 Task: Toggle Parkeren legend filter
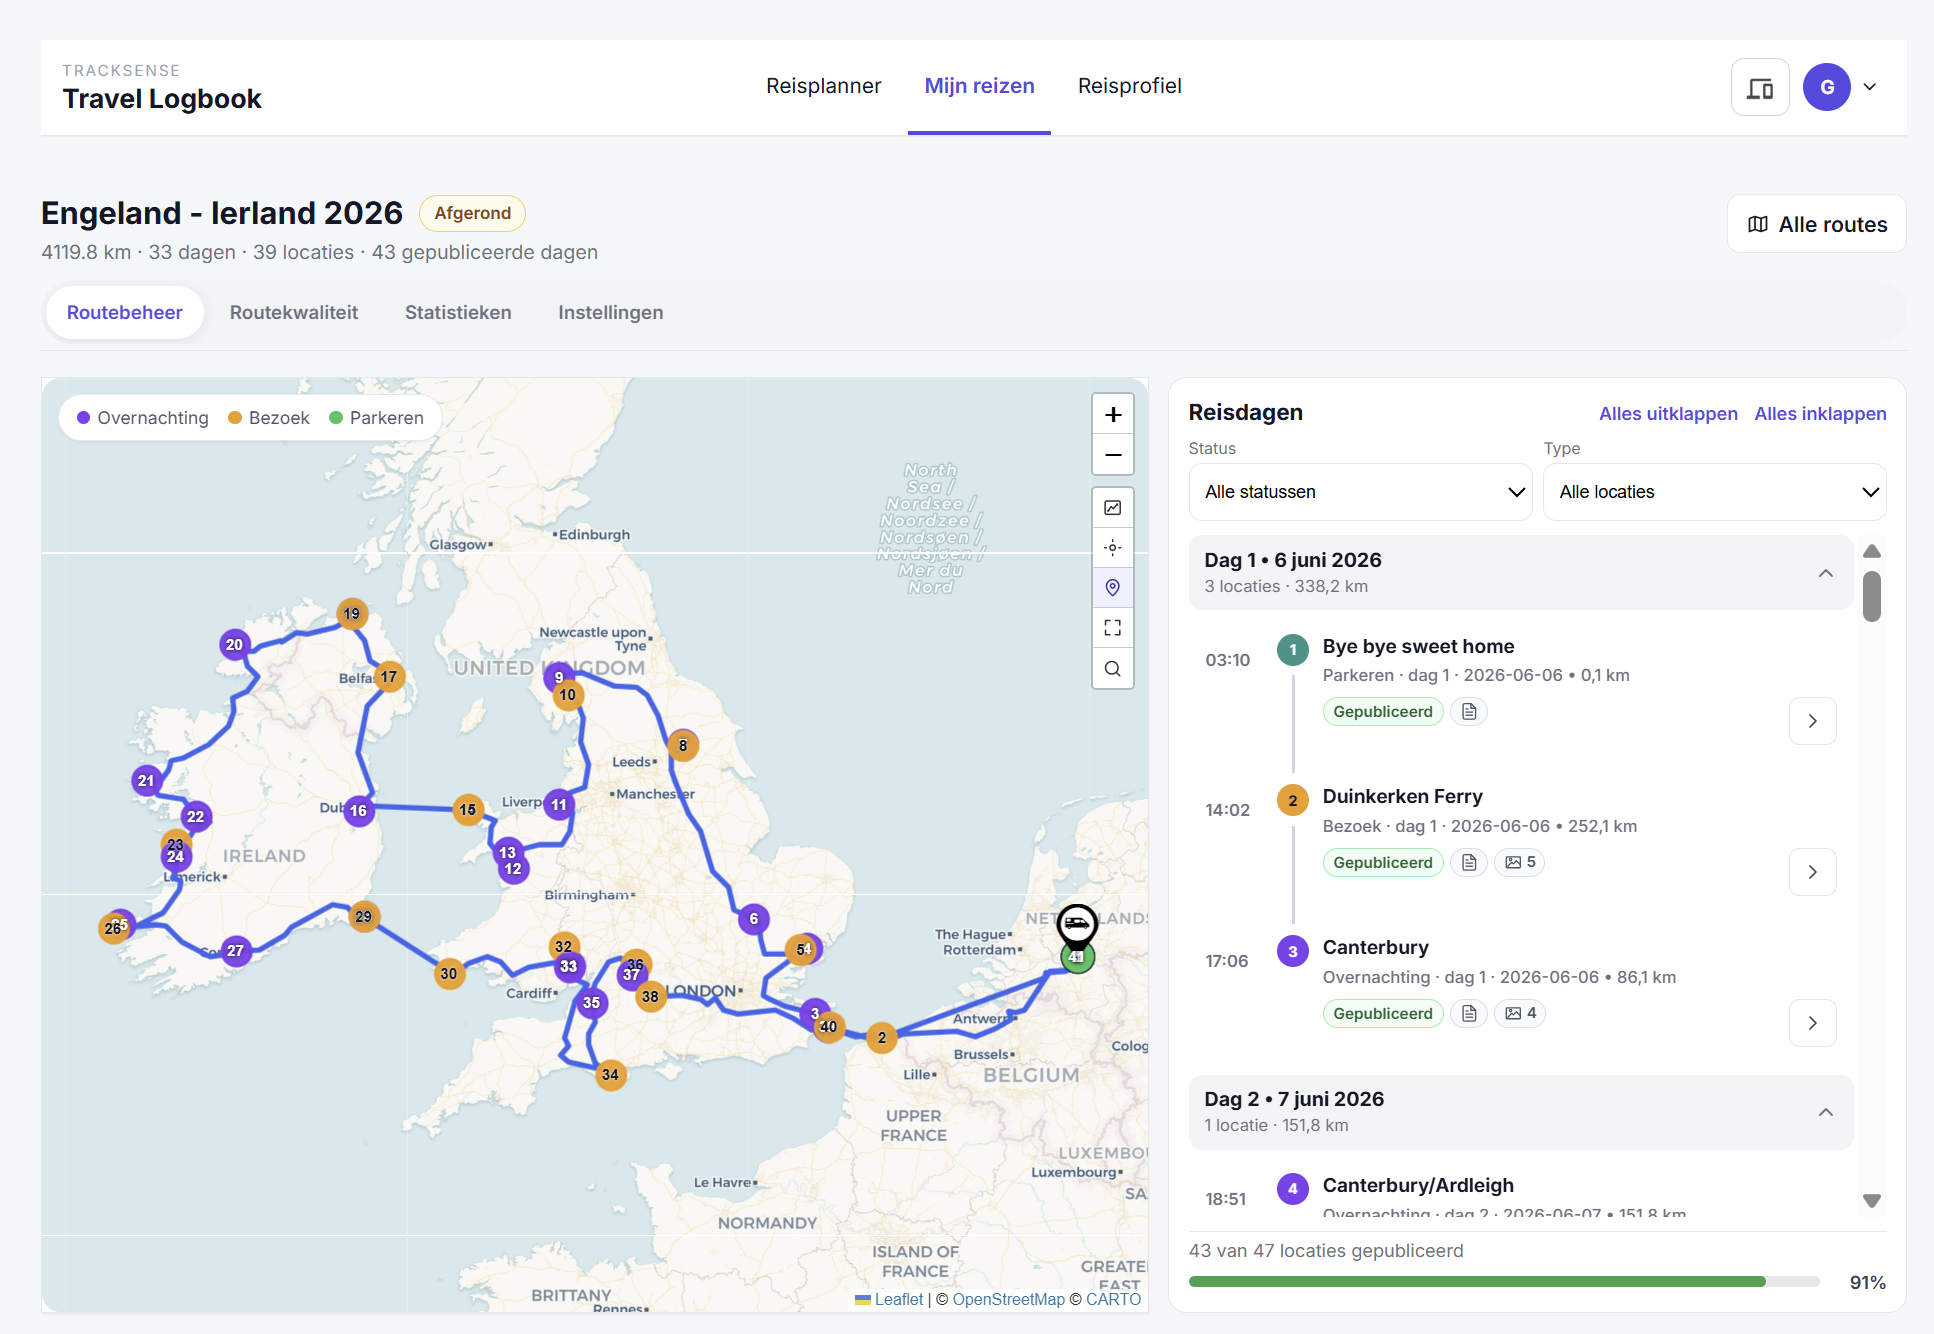click(x=377, y=418)
